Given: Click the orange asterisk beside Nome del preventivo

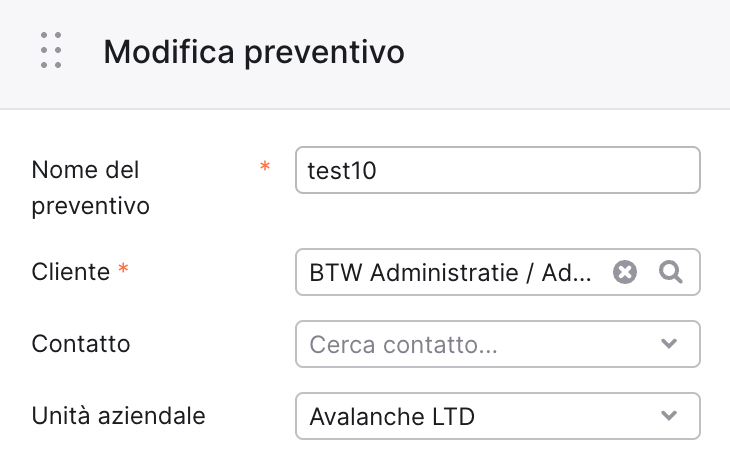Looking at the screenshot, I should click(x=265, y=167).
